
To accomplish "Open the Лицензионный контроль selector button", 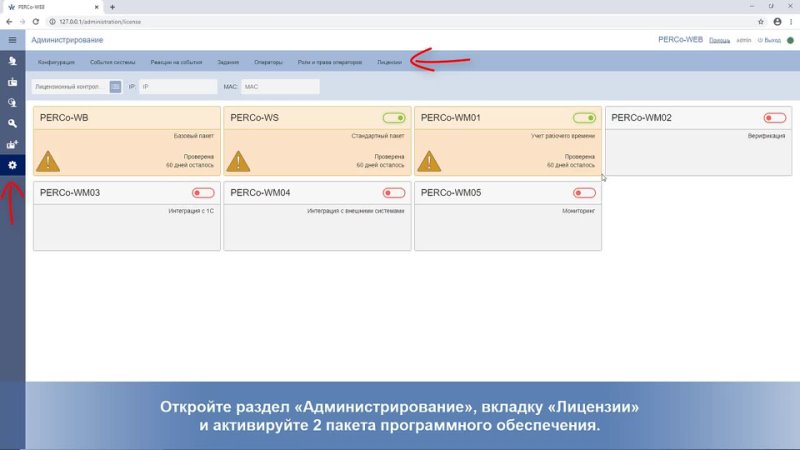I will click(115, 87).
